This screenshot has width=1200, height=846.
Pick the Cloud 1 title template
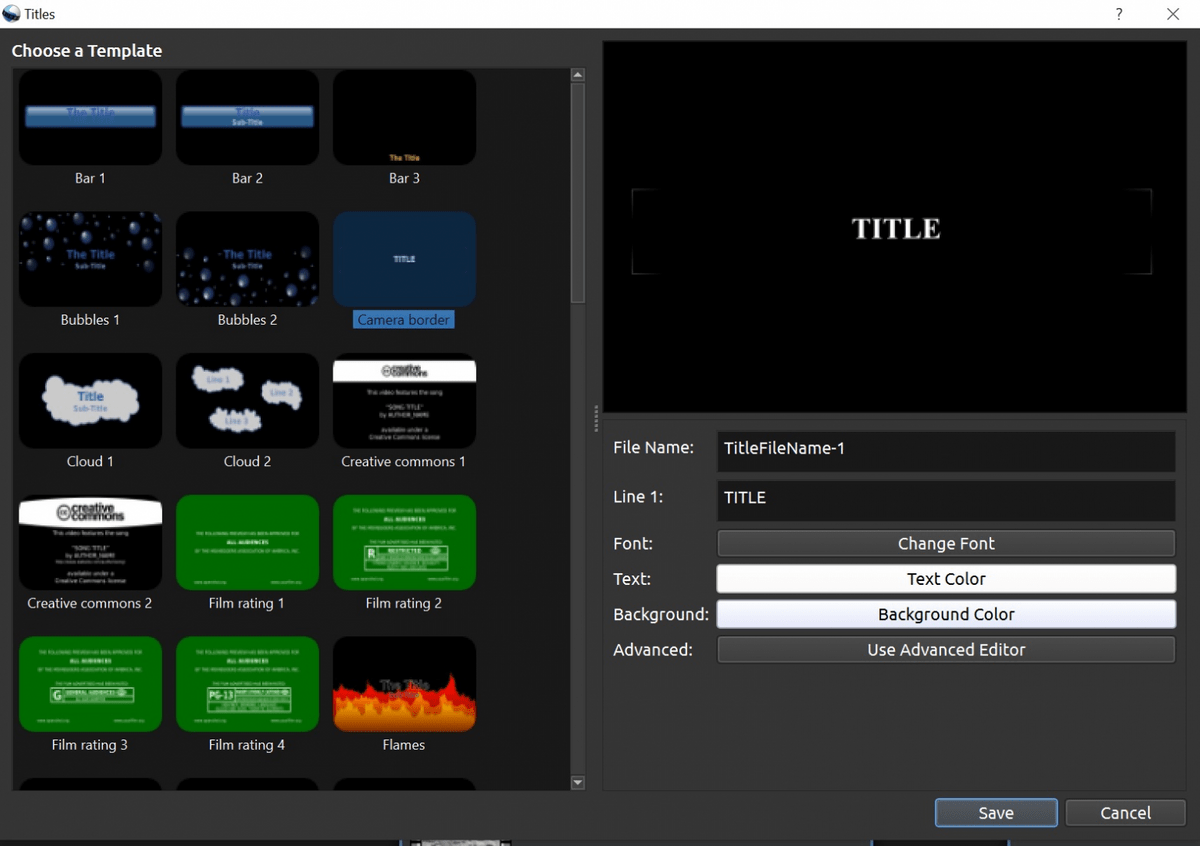pyautogui.click(x=90, y=400)
